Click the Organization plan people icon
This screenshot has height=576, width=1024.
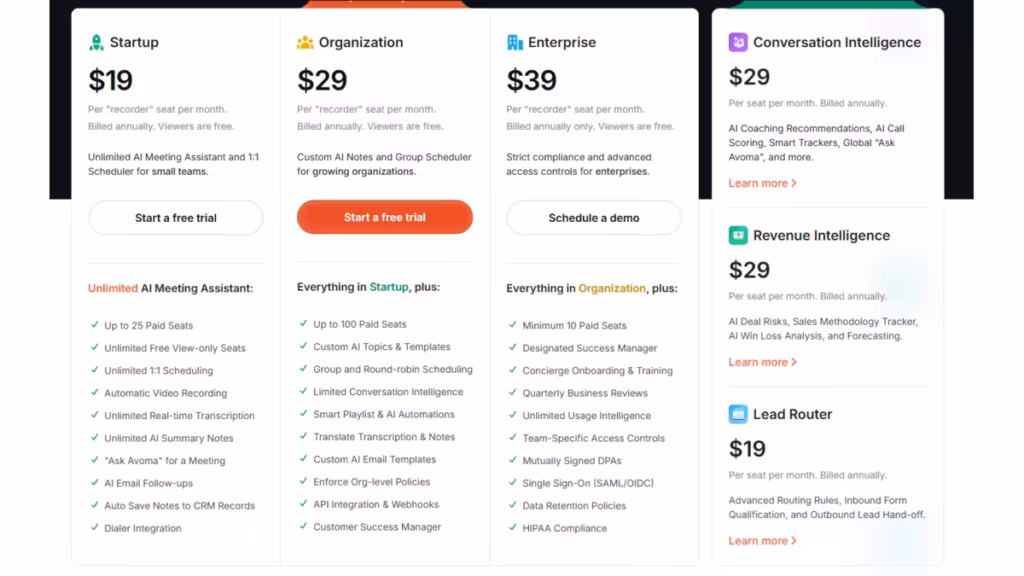(x=305, y=42)
